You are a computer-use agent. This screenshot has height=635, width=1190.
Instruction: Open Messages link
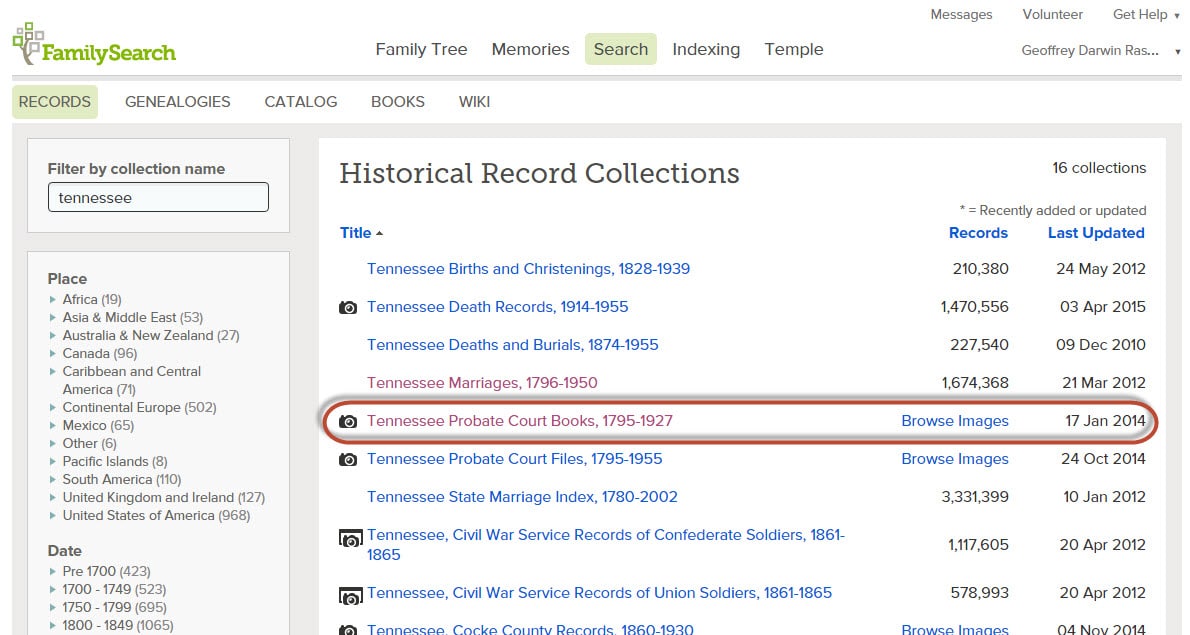(x=961, y=14)
